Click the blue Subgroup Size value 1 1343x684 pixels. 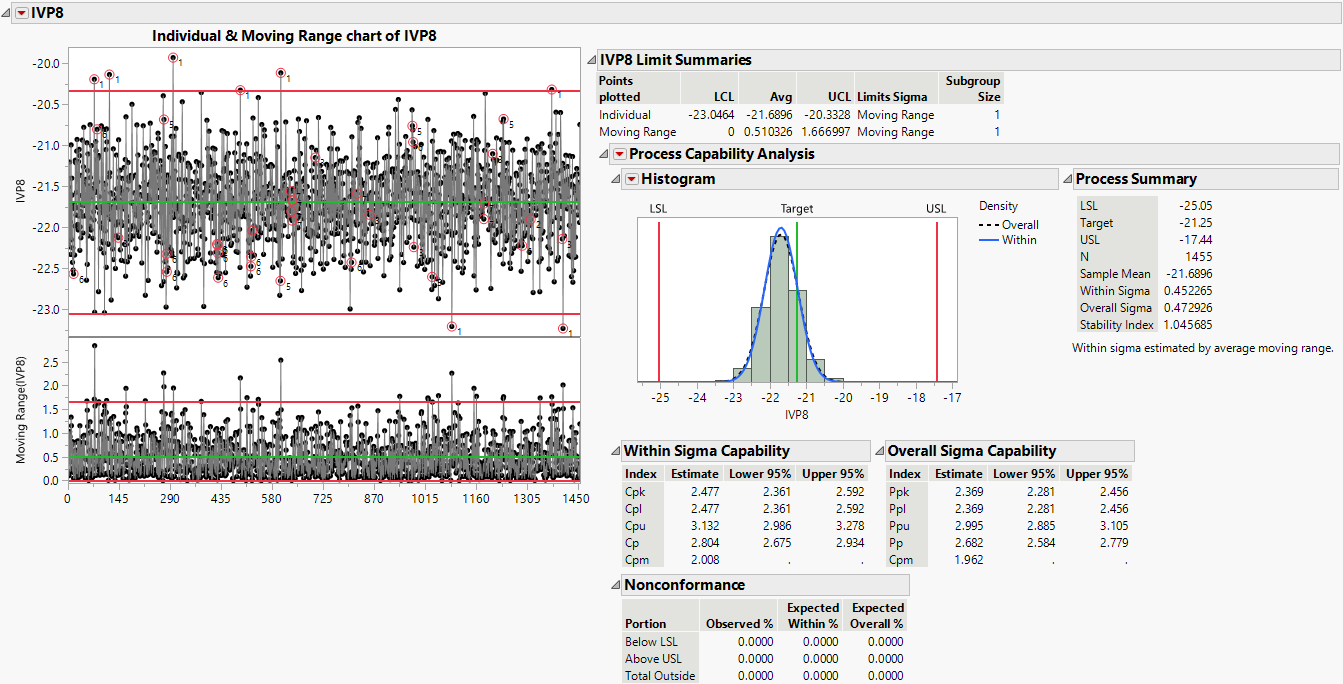coord(996,114)
